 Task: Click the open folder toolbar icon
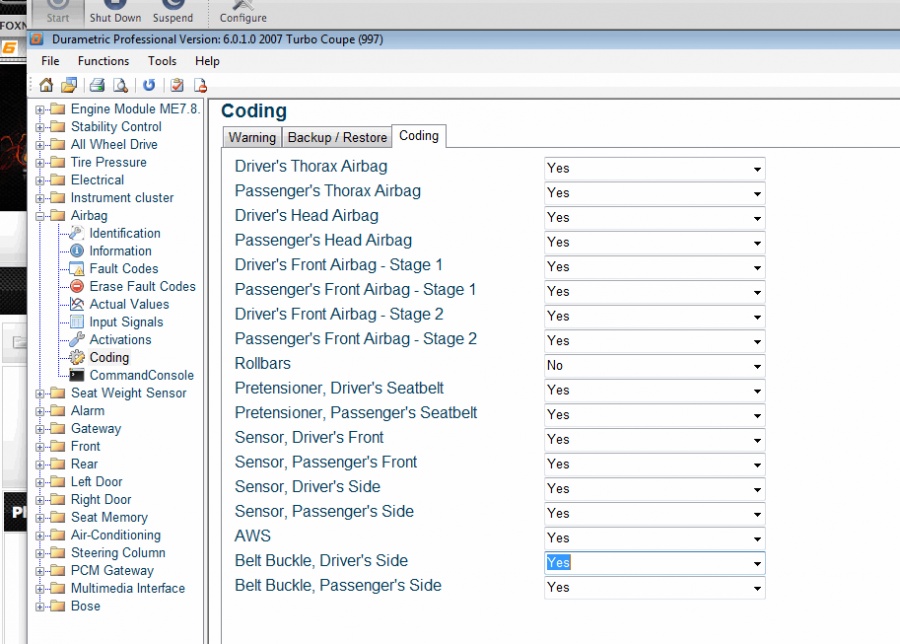pos(69,85)
